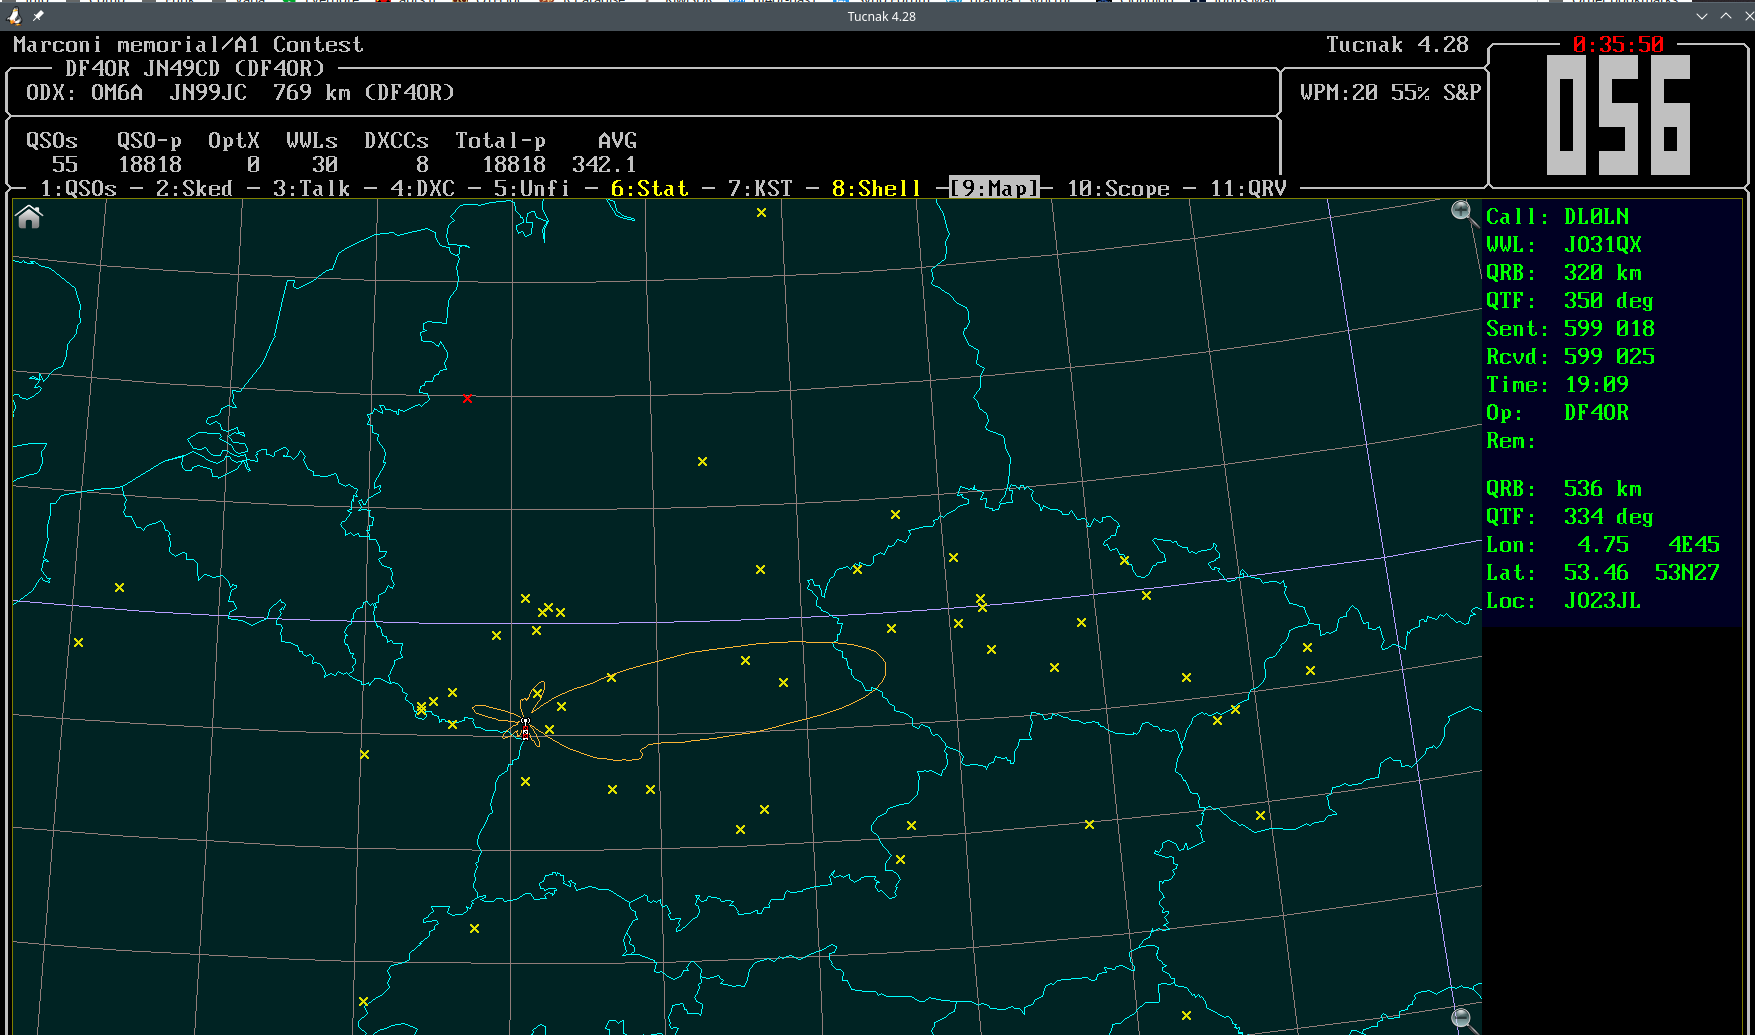The image size is (1755, 1035).
Task: Click the large 056 QSO number display
Action: tap(1618, 115)
